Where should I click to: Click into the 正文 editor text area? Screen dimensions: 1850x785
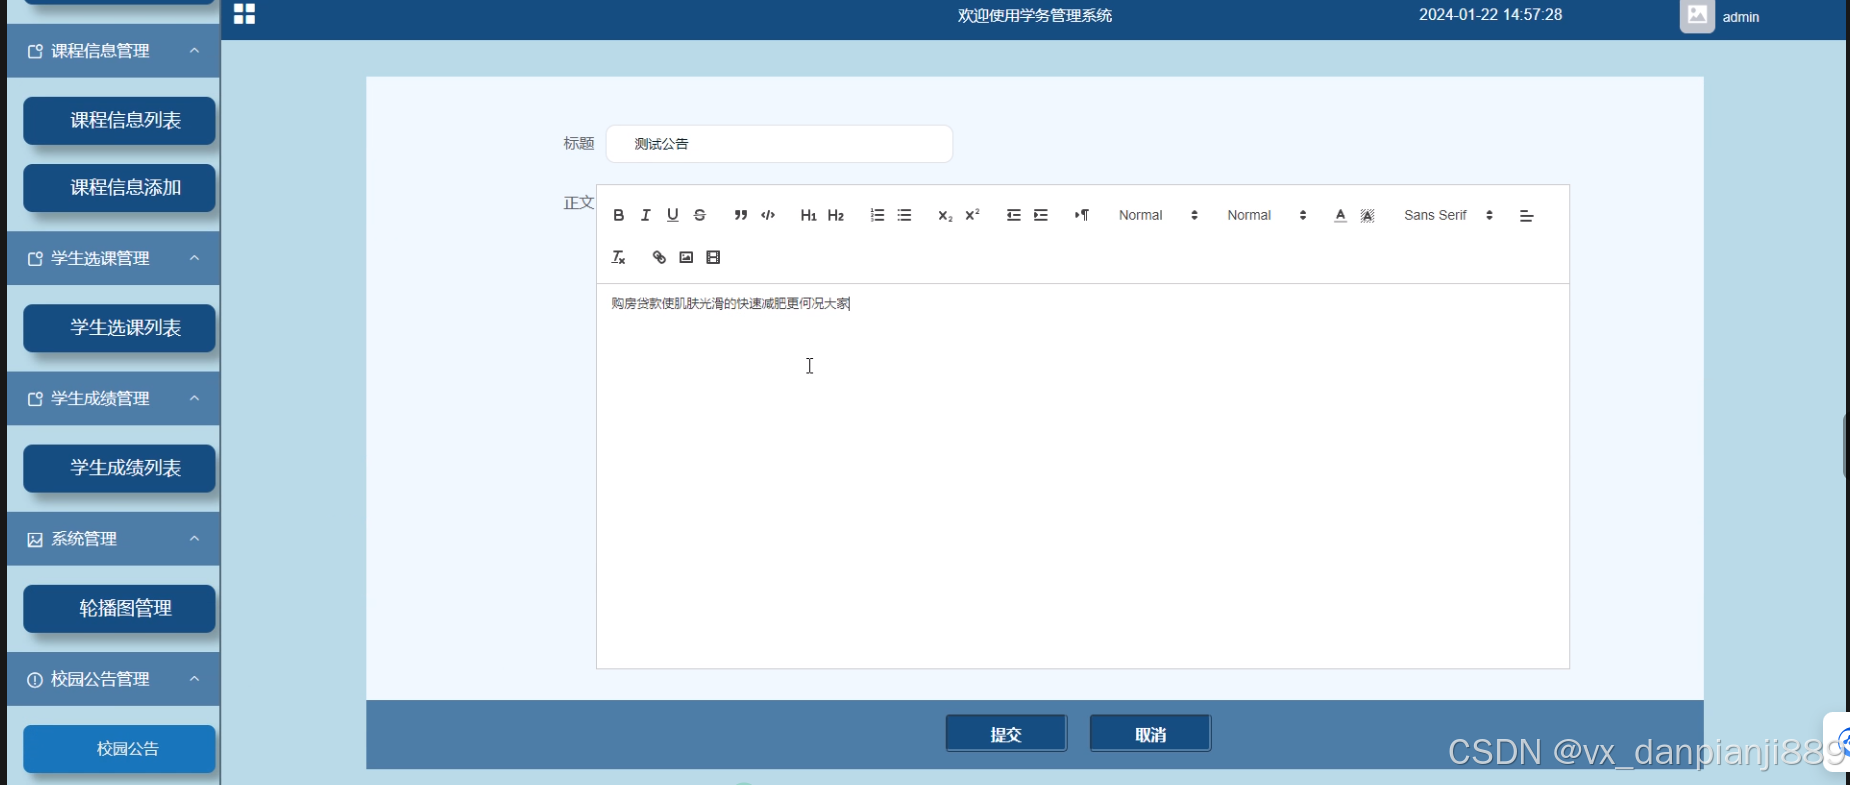tap(1083, 476)
